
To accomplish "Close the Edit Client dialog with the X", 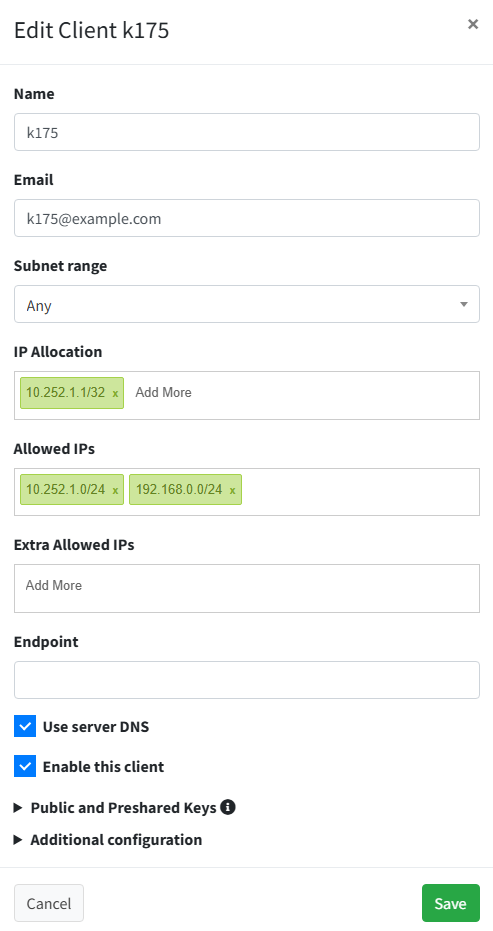I will (x=473, y=24).
